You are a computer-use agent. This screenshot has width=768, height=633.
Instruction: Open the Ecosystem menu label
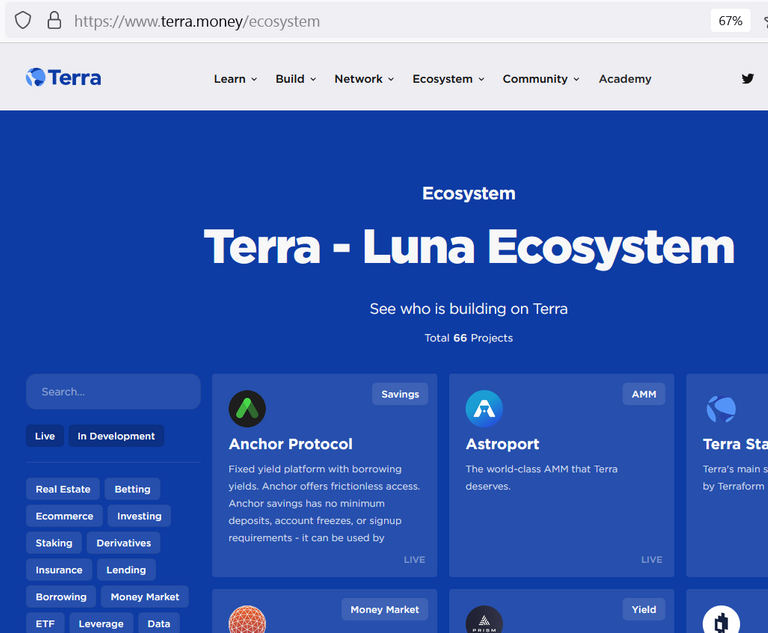(x=442, y=79)
